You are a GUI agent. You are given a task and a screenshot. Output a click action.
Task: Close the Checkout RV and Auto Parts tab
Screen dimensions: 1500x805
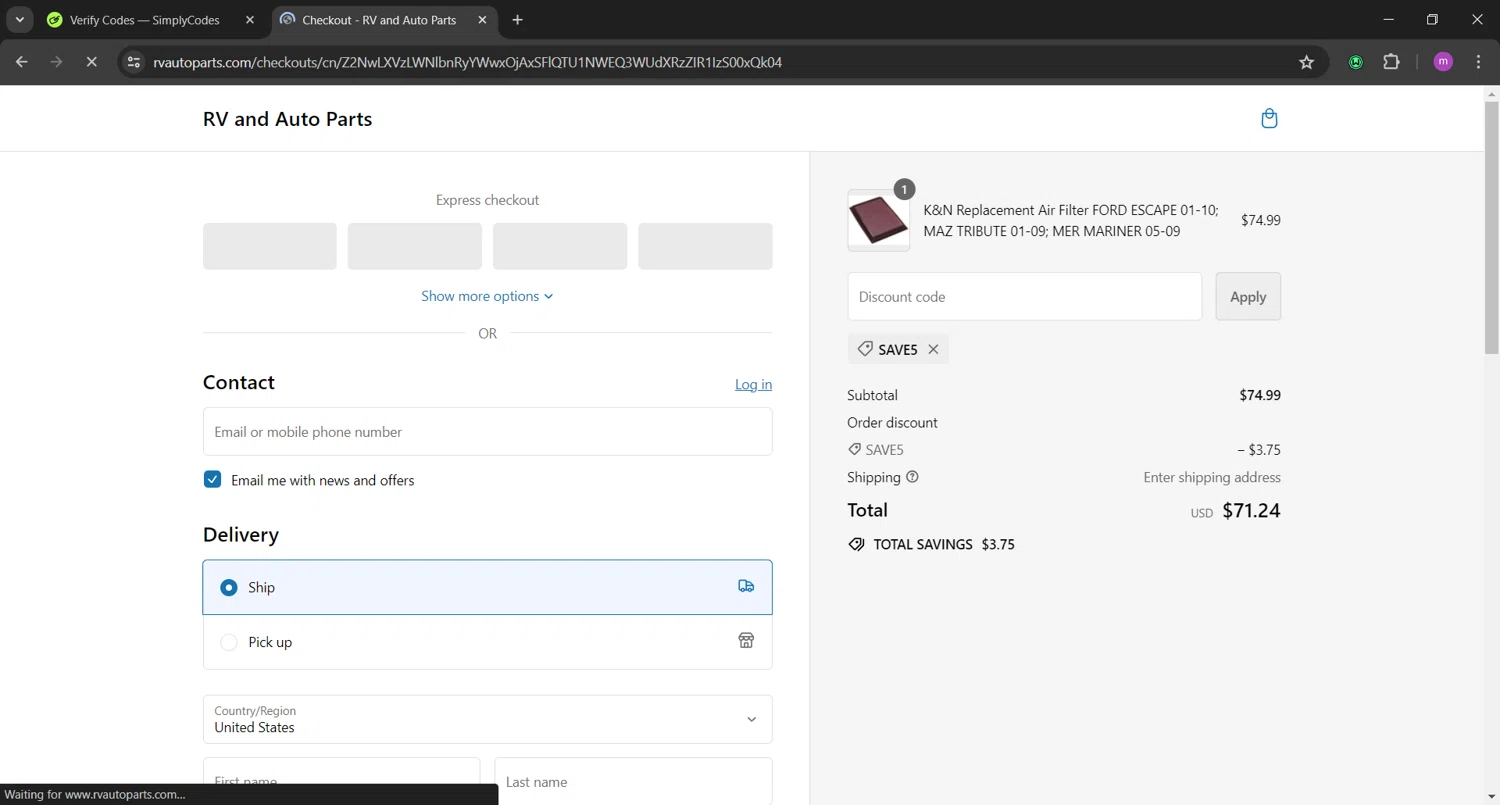click(483, 20)
